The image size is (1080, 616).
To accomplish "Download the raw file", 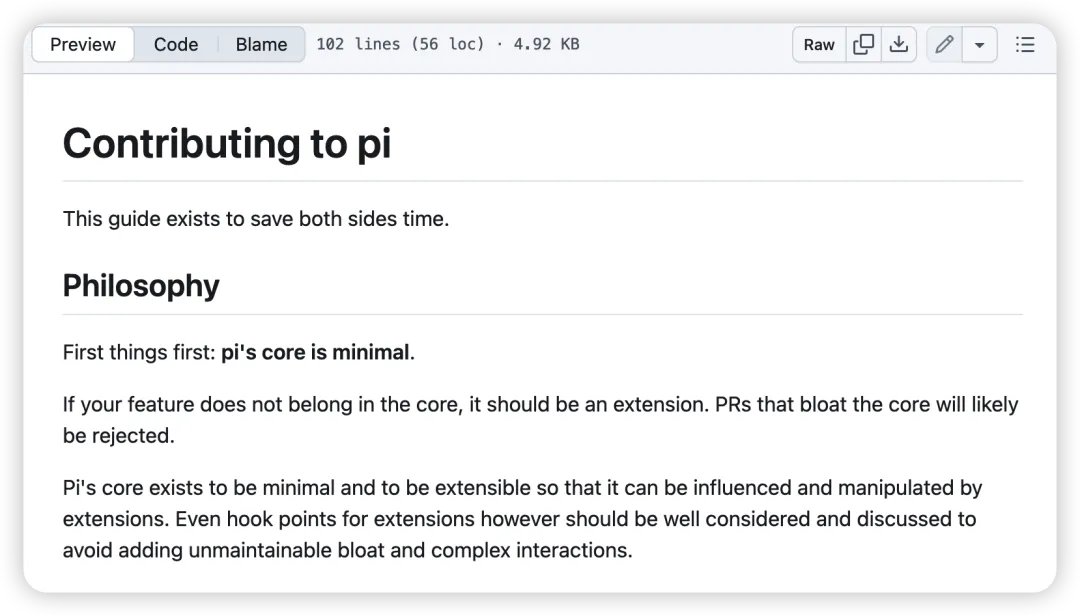I will (x=898, y=45).
